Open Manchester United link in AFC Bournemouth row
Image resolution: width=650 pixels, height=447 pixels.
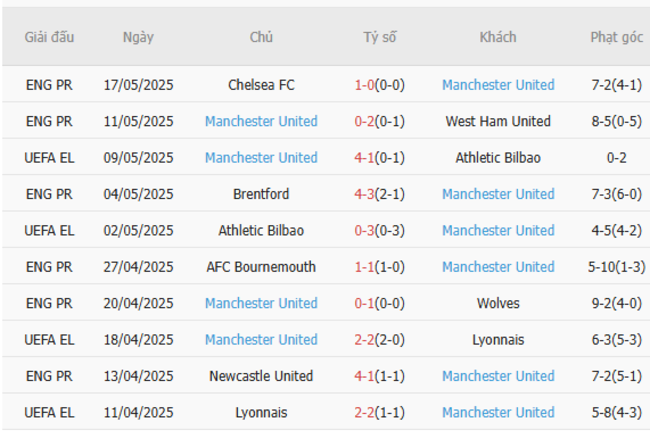[x=498, y=267]
